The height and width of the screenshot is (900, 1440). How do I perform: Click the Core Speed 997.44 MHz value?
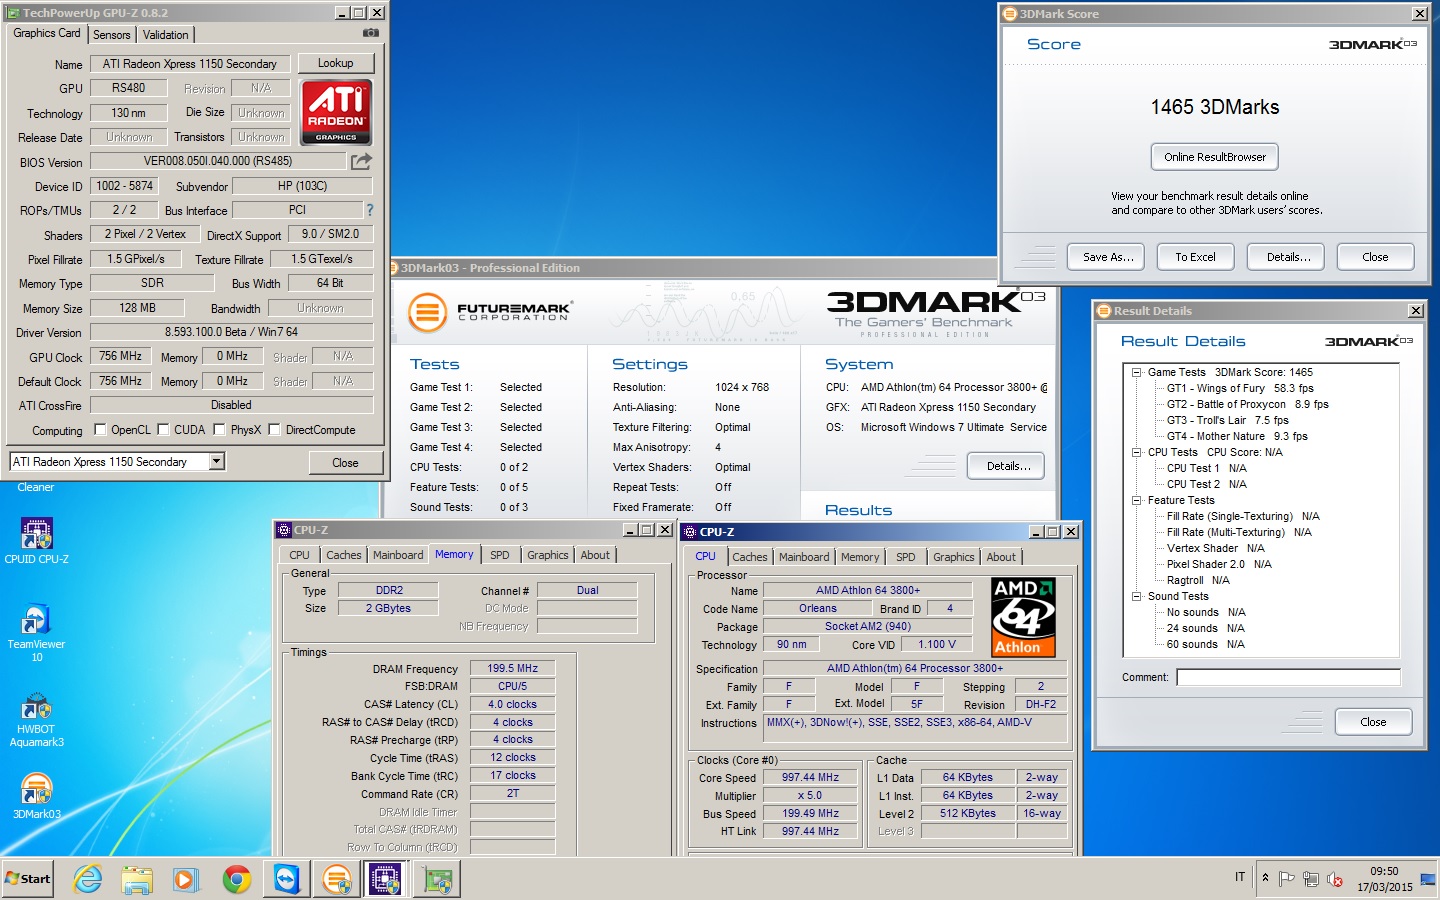point(810,777)
